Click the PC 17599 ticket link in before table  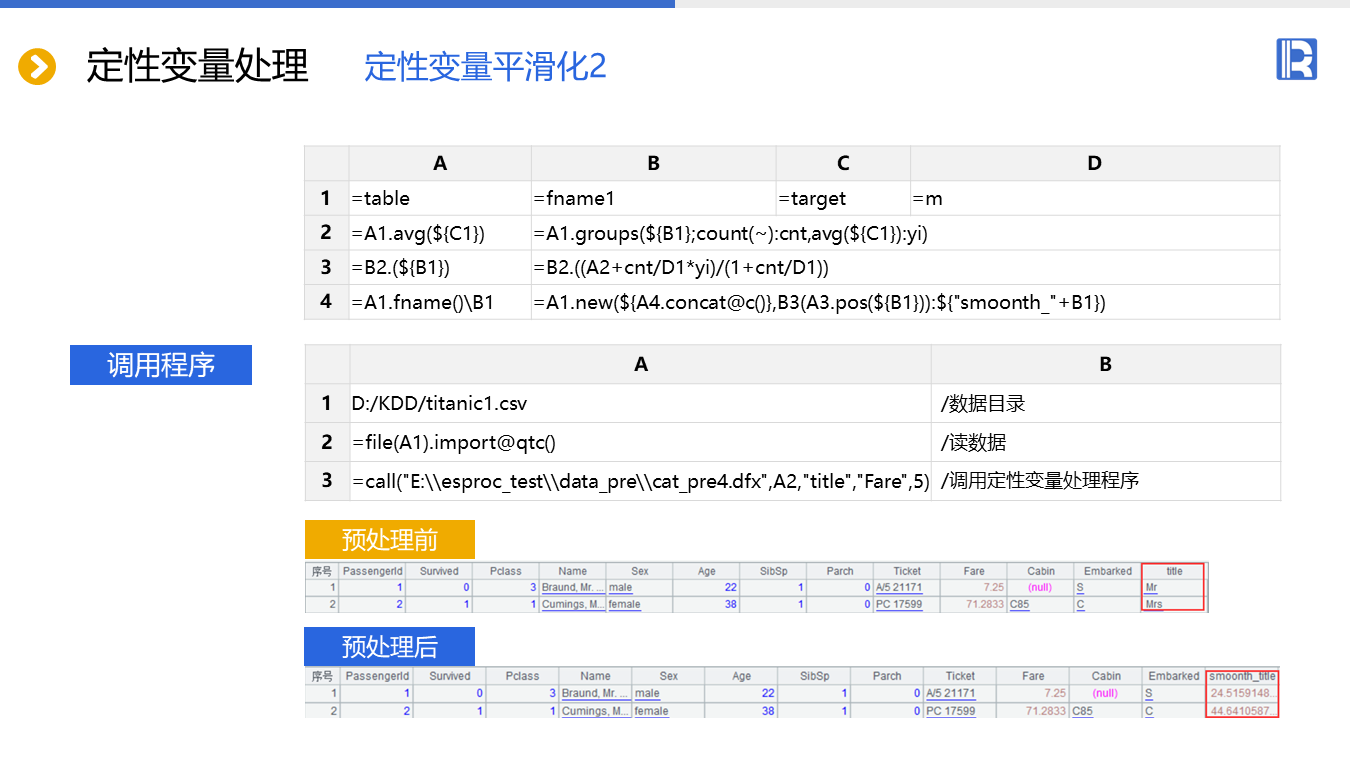point(899,604)
